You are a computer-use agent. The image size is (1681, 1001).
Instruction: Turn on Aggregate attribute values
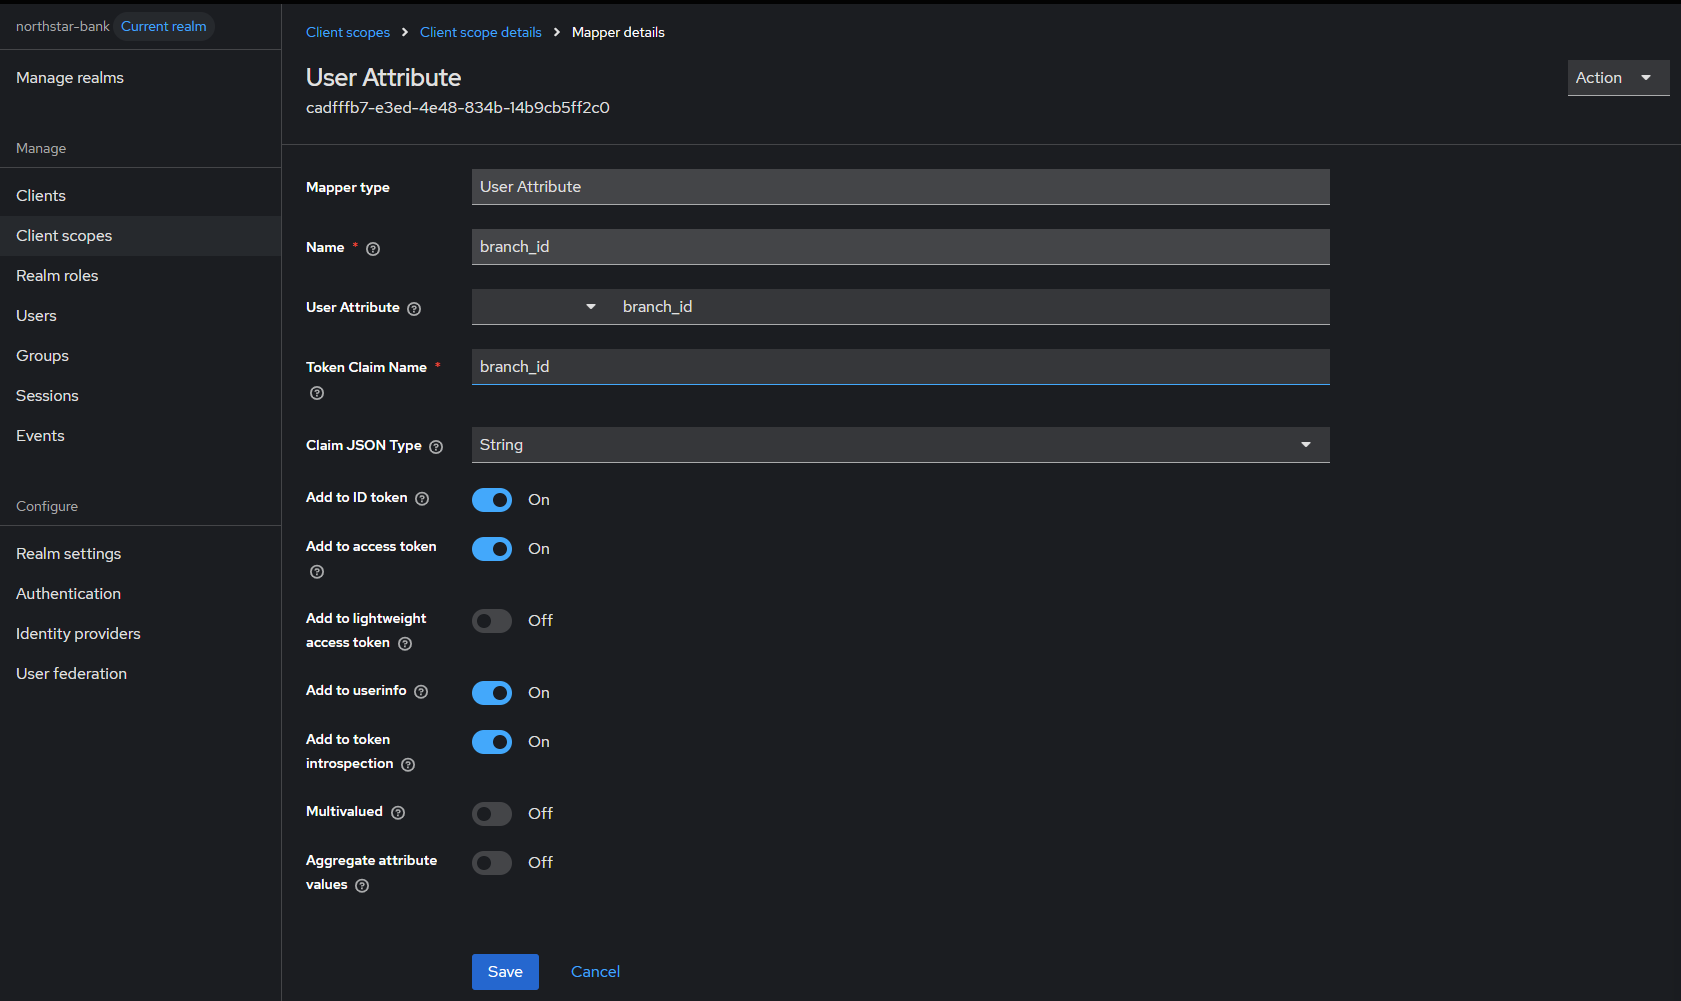click(x=492, y=863)
